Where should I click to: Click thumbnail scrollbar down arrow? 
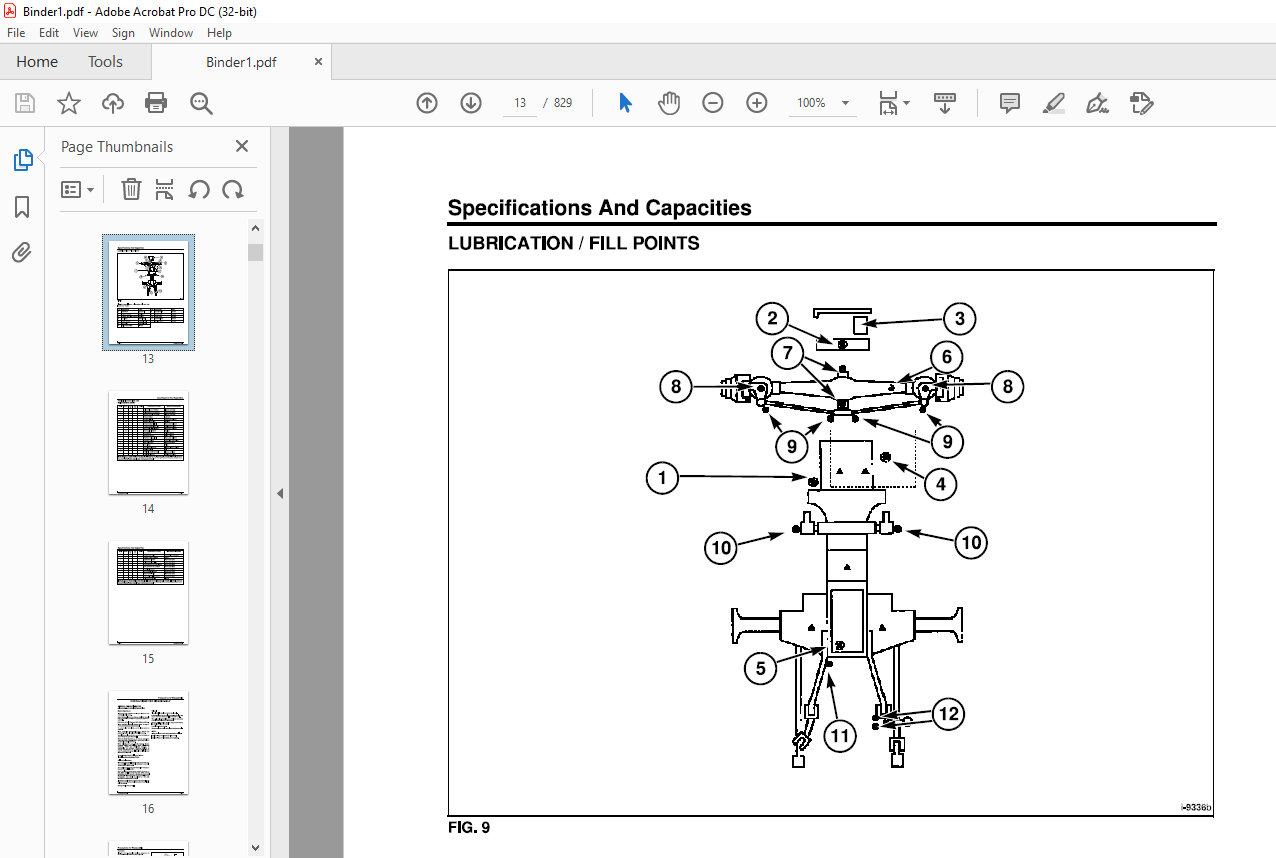[x=255, y=848]
